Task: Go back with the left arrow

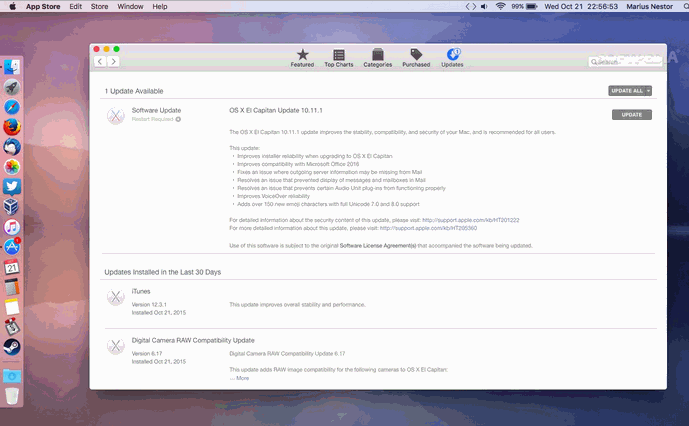Action: pos(100,62)
